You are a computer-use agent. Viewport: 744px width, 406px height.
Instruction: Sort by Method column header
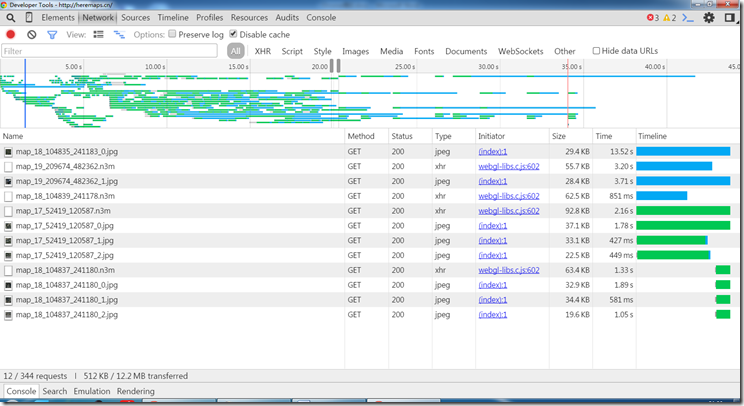(366, 136)
